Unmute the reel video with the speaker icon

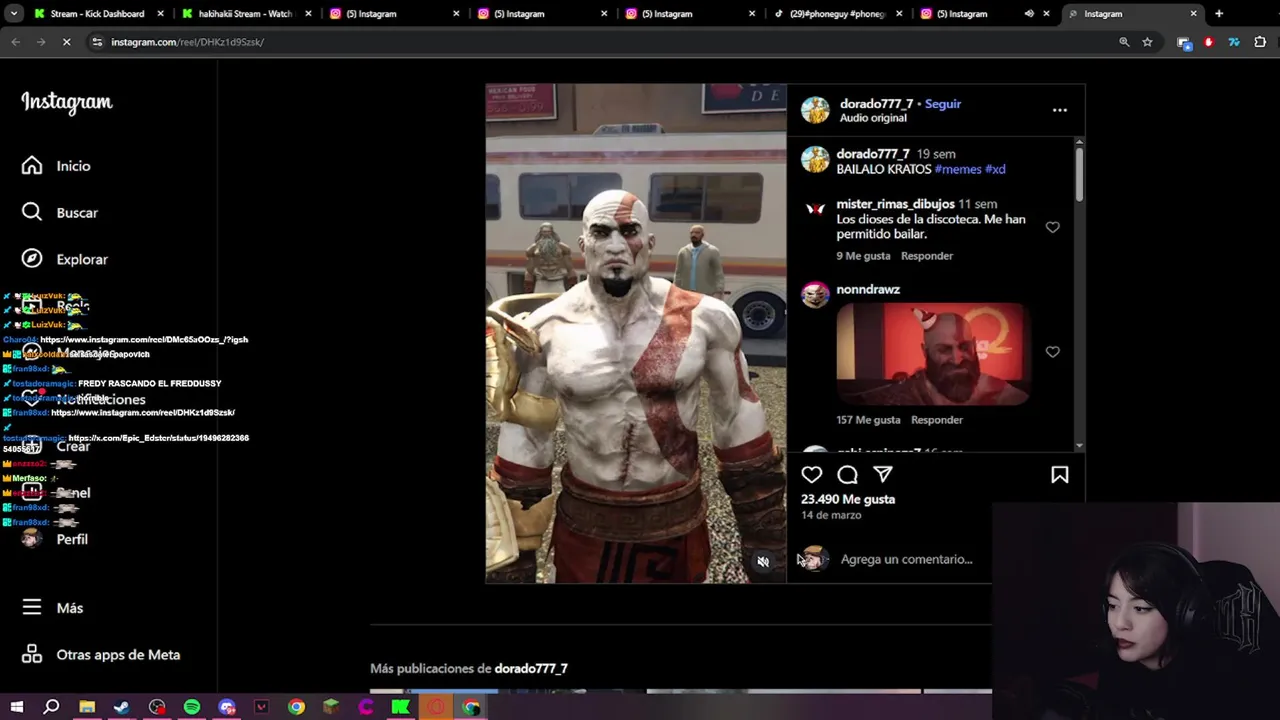pyautogui.click(x=763, y=562)
